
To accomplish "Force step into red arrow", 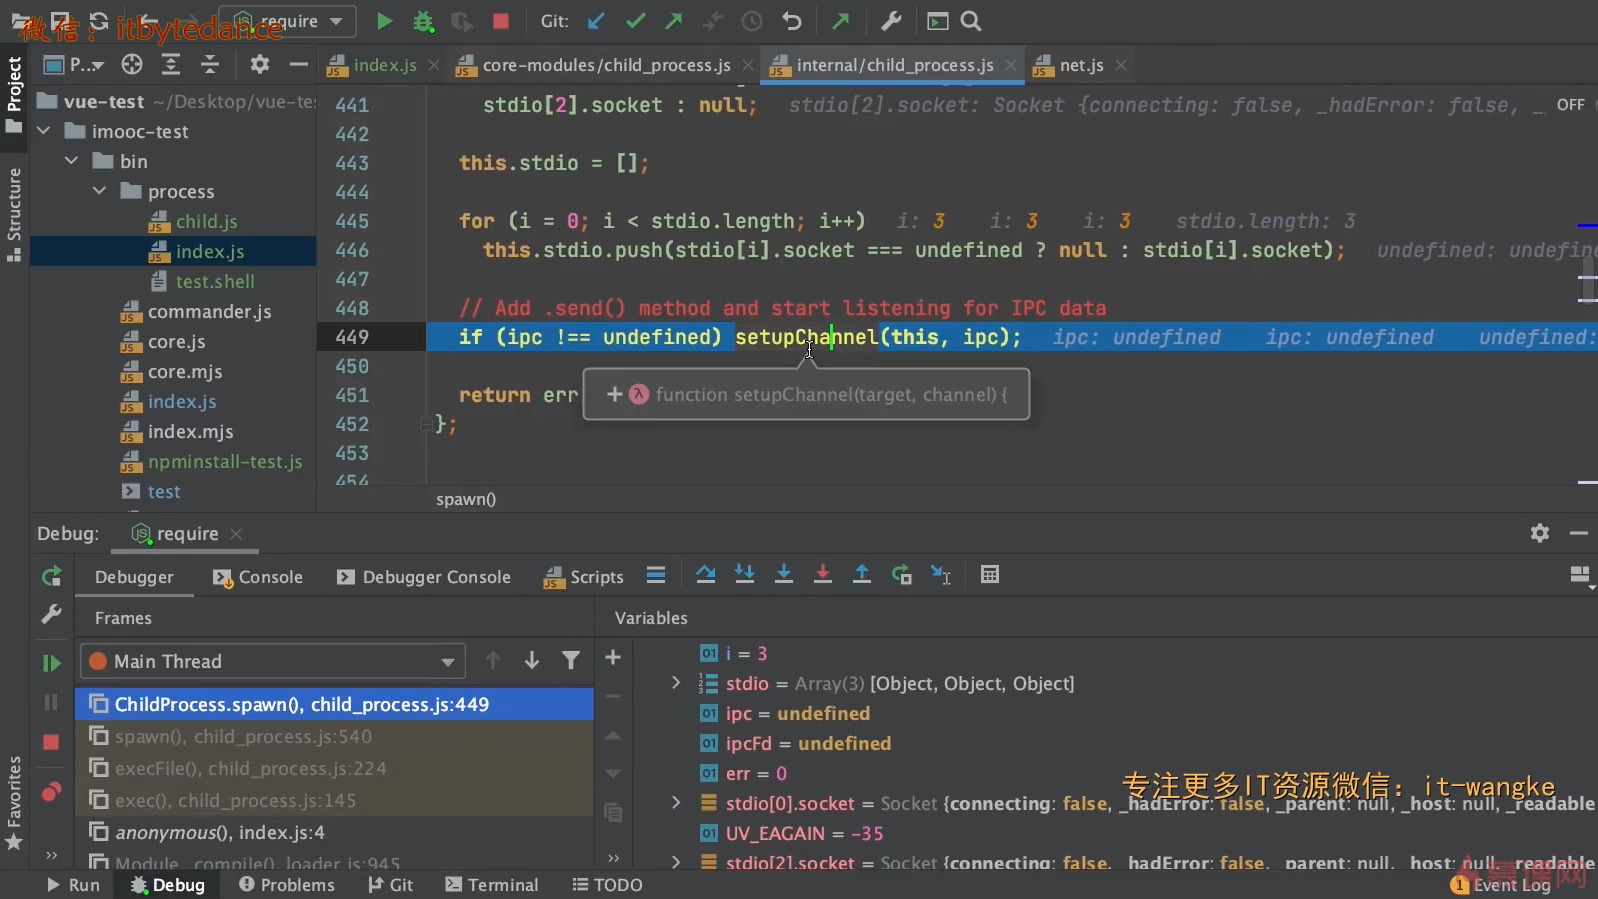I will point(823,575).
